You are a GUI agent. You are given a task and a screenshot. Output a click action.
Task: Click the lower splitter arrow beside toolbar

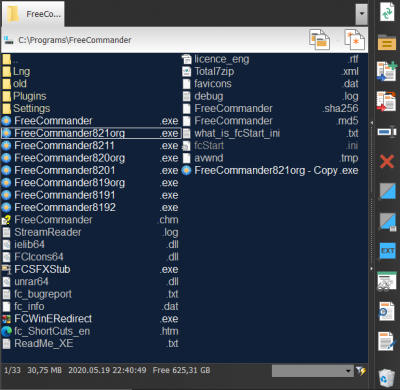pyautogui.click(x=372, y=268)
